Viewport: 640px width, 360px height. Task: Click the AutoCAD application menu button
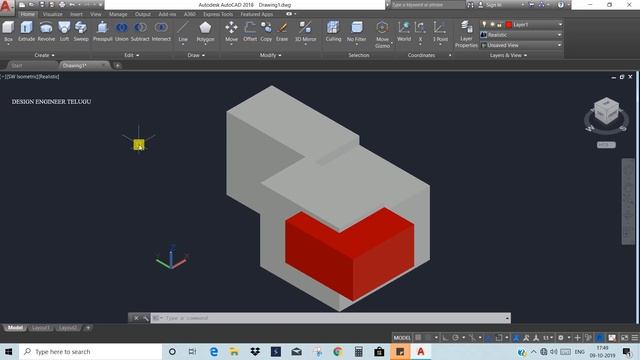[6, 7]
